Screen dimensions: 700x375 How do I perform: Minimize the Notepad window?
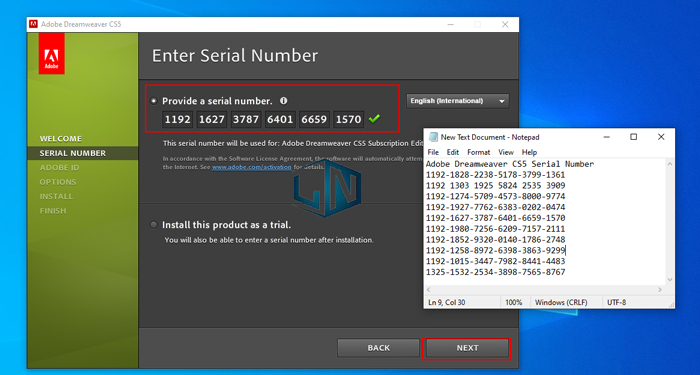[x=606, y=137]
